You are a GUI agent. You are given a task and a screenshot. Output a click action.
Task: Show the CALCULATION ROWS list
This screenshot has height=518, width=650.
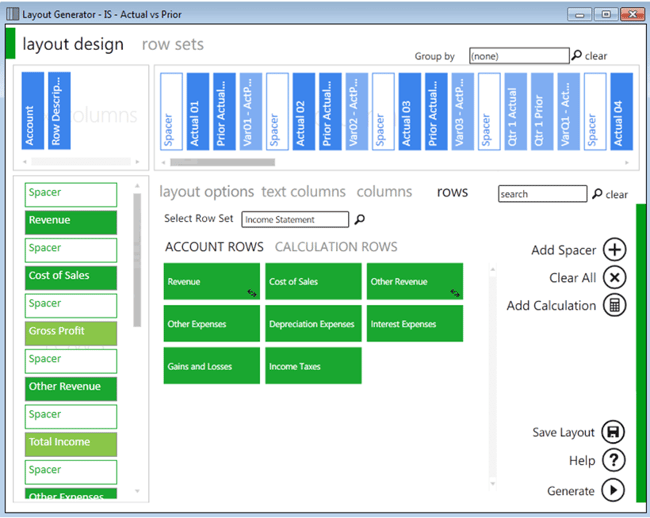[x=335, y=247]
